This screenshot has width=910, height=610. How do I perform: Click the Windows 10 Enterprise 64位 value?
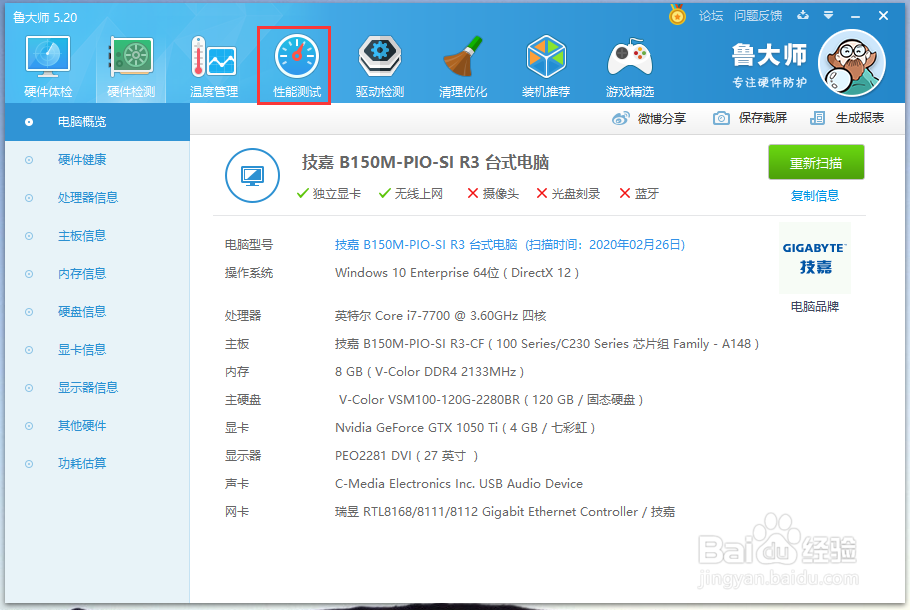coord(457,273)
